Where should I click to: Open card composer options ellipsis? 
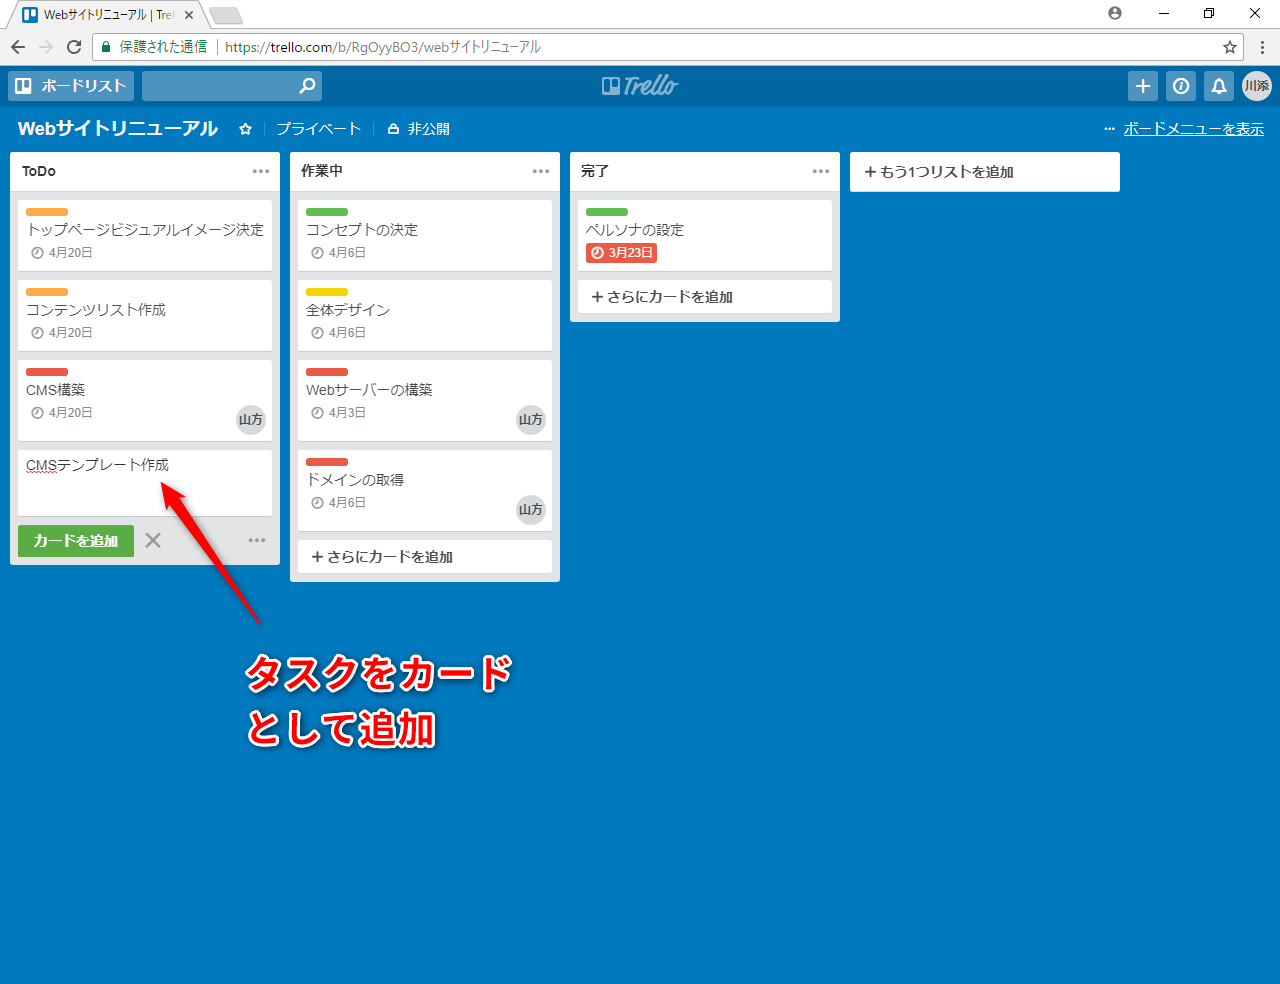[257, 540]
